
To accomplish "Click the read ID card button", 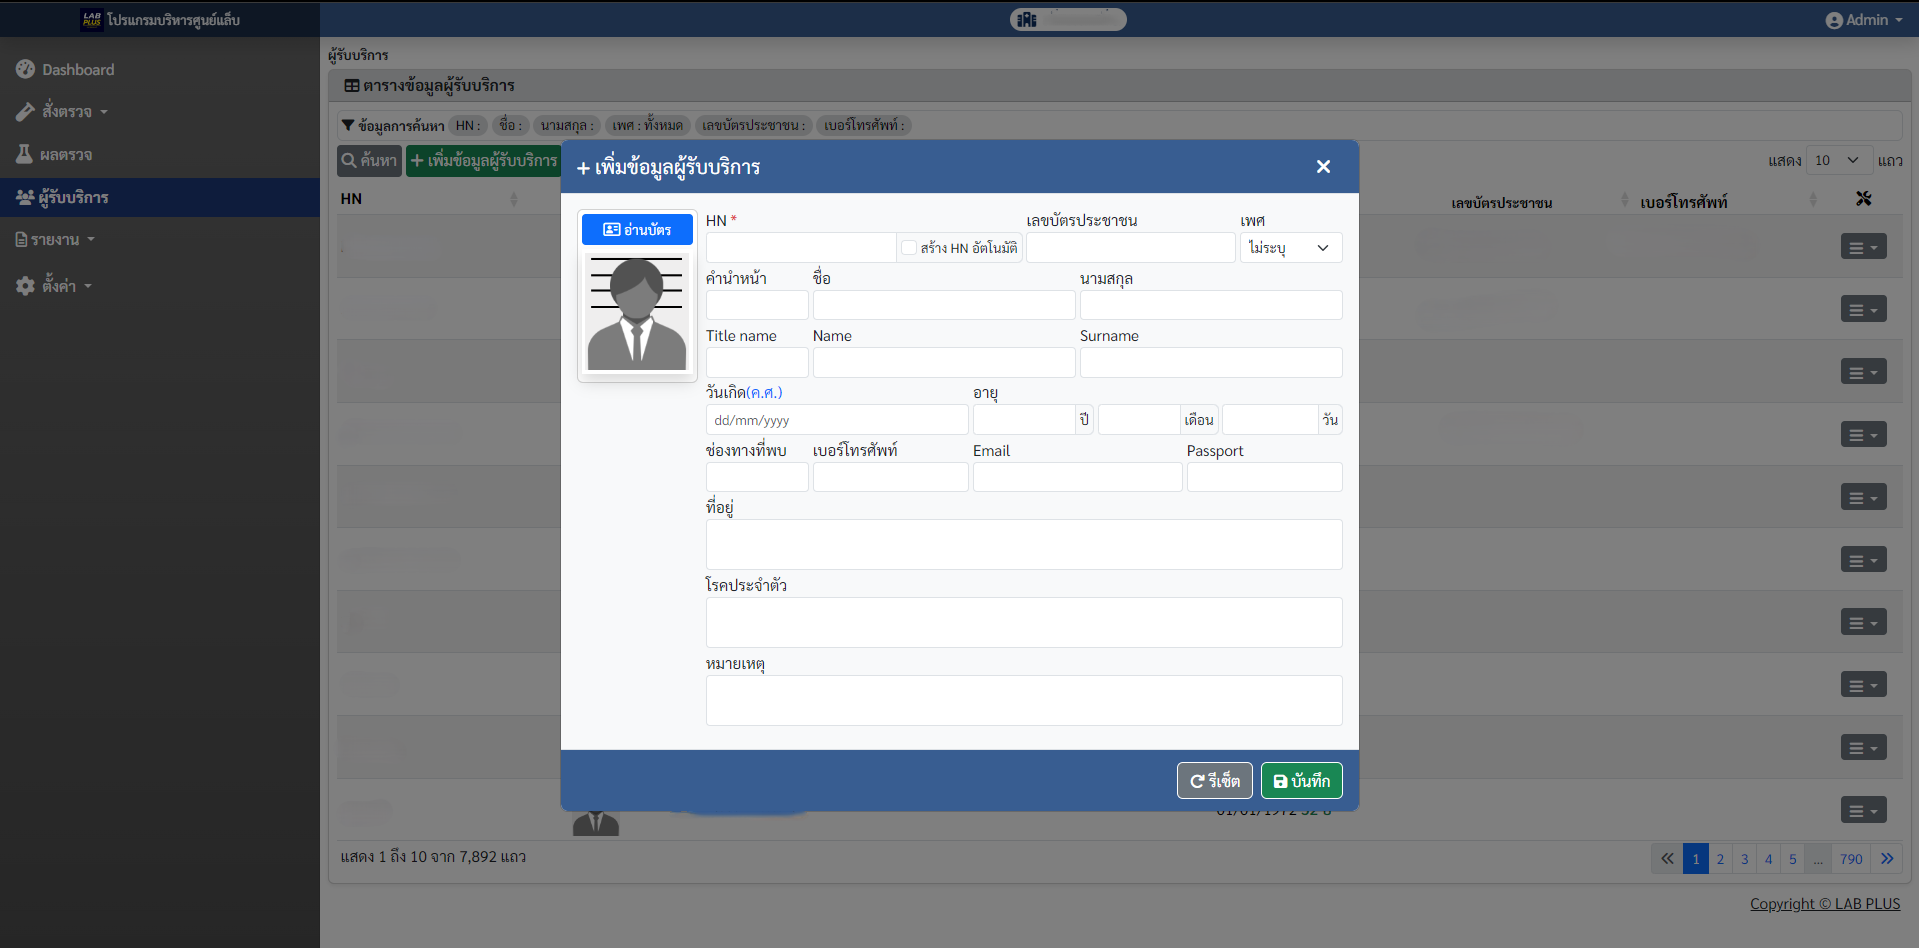I will [x=637, y=230].
